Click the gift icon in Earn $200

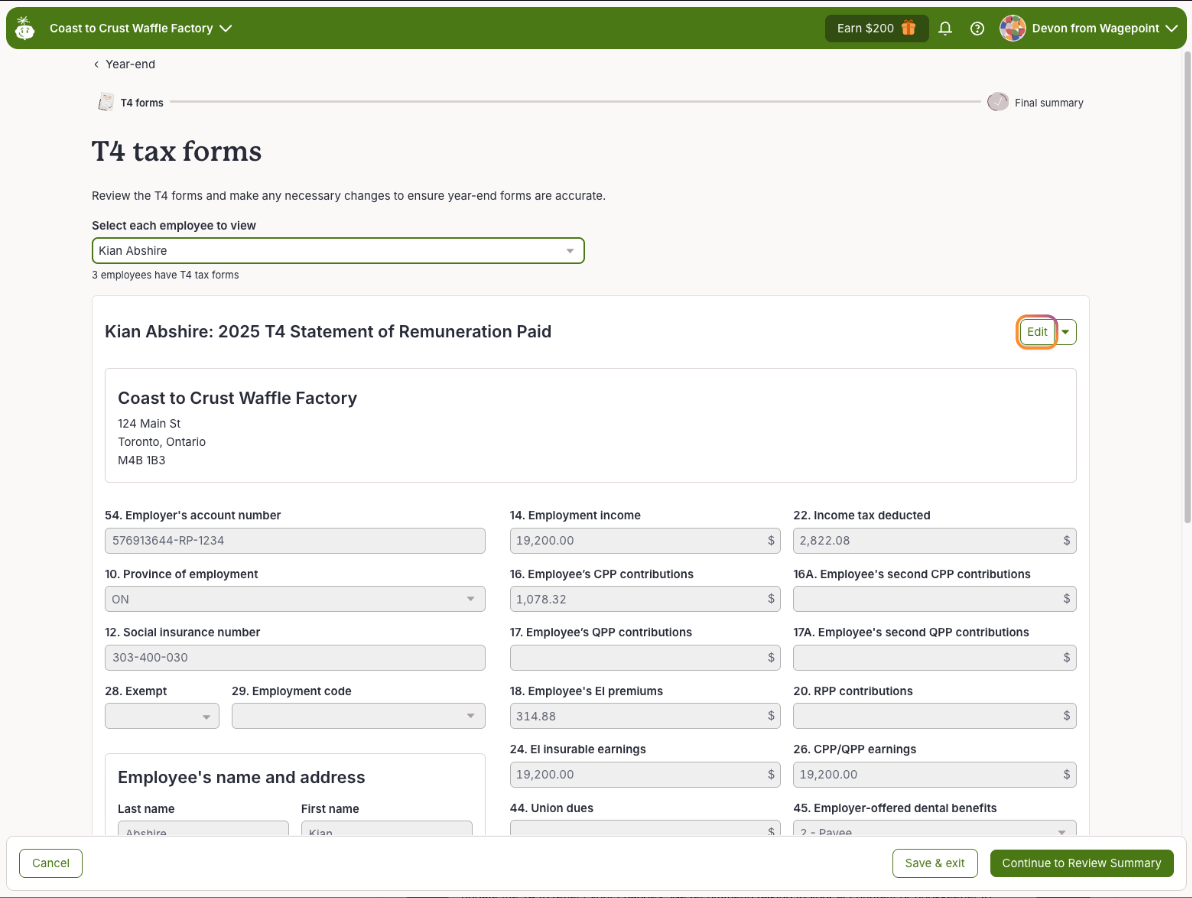pos(908,28)
